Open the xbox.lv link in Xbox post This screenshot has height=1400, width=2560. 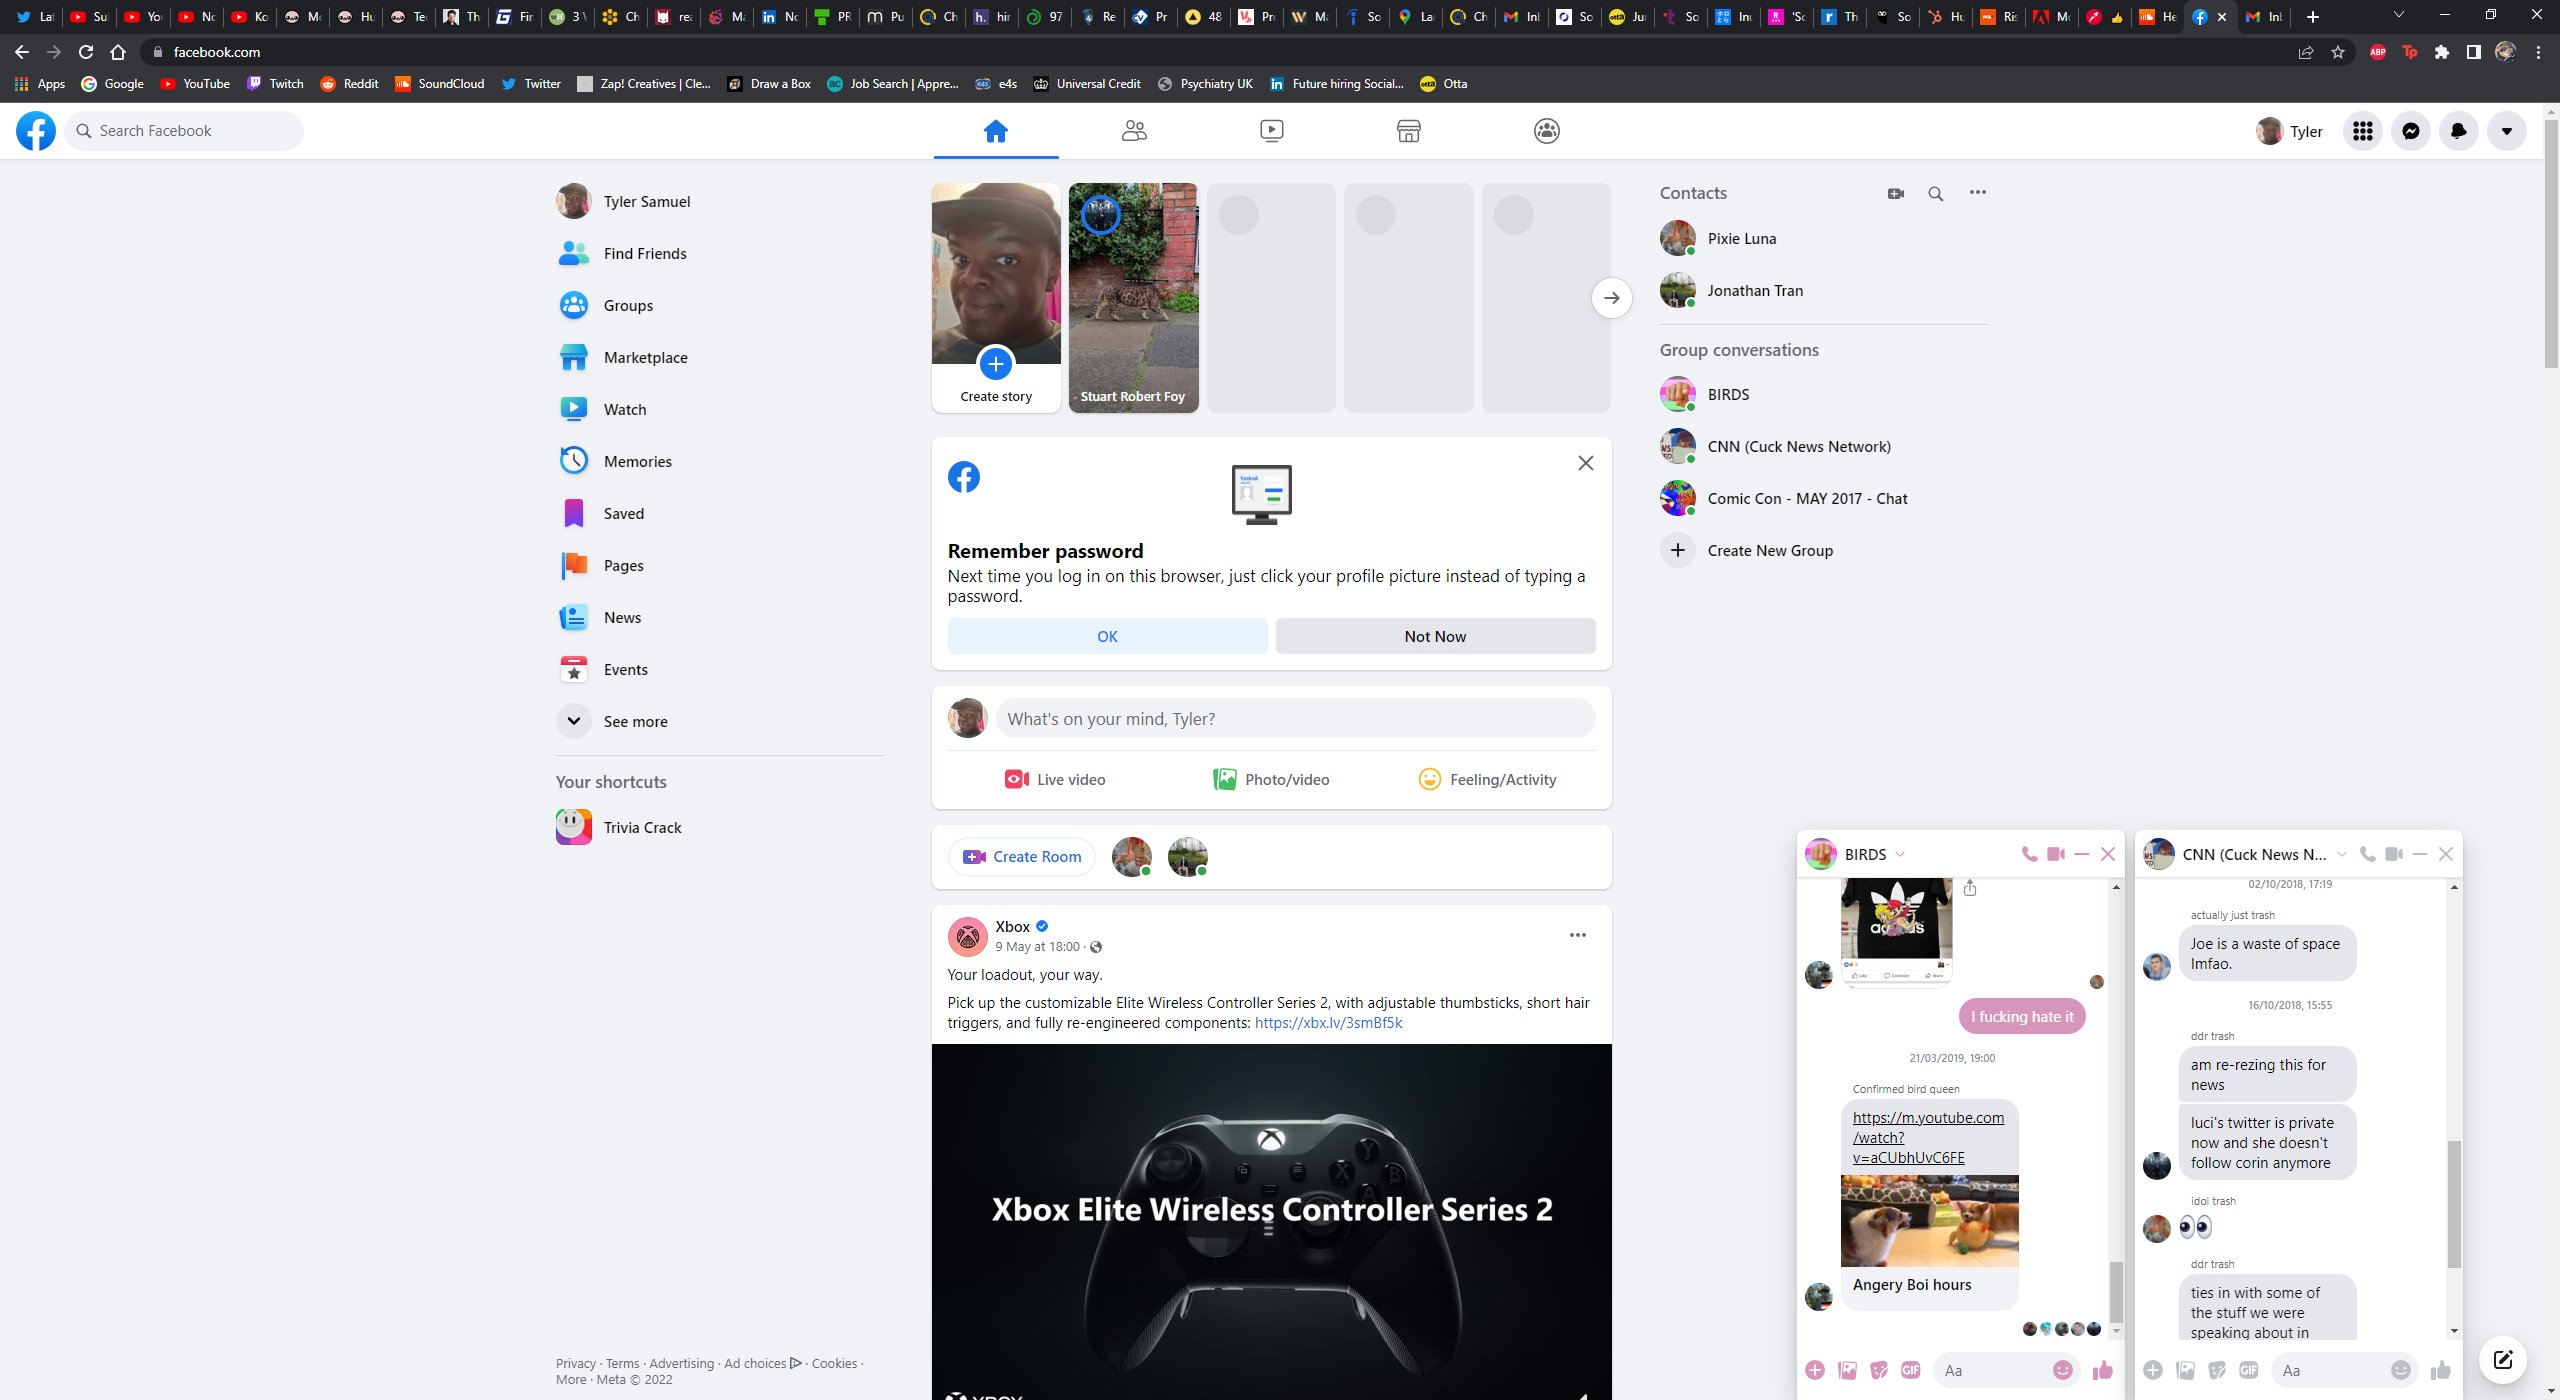[x=1328, y=1023]
